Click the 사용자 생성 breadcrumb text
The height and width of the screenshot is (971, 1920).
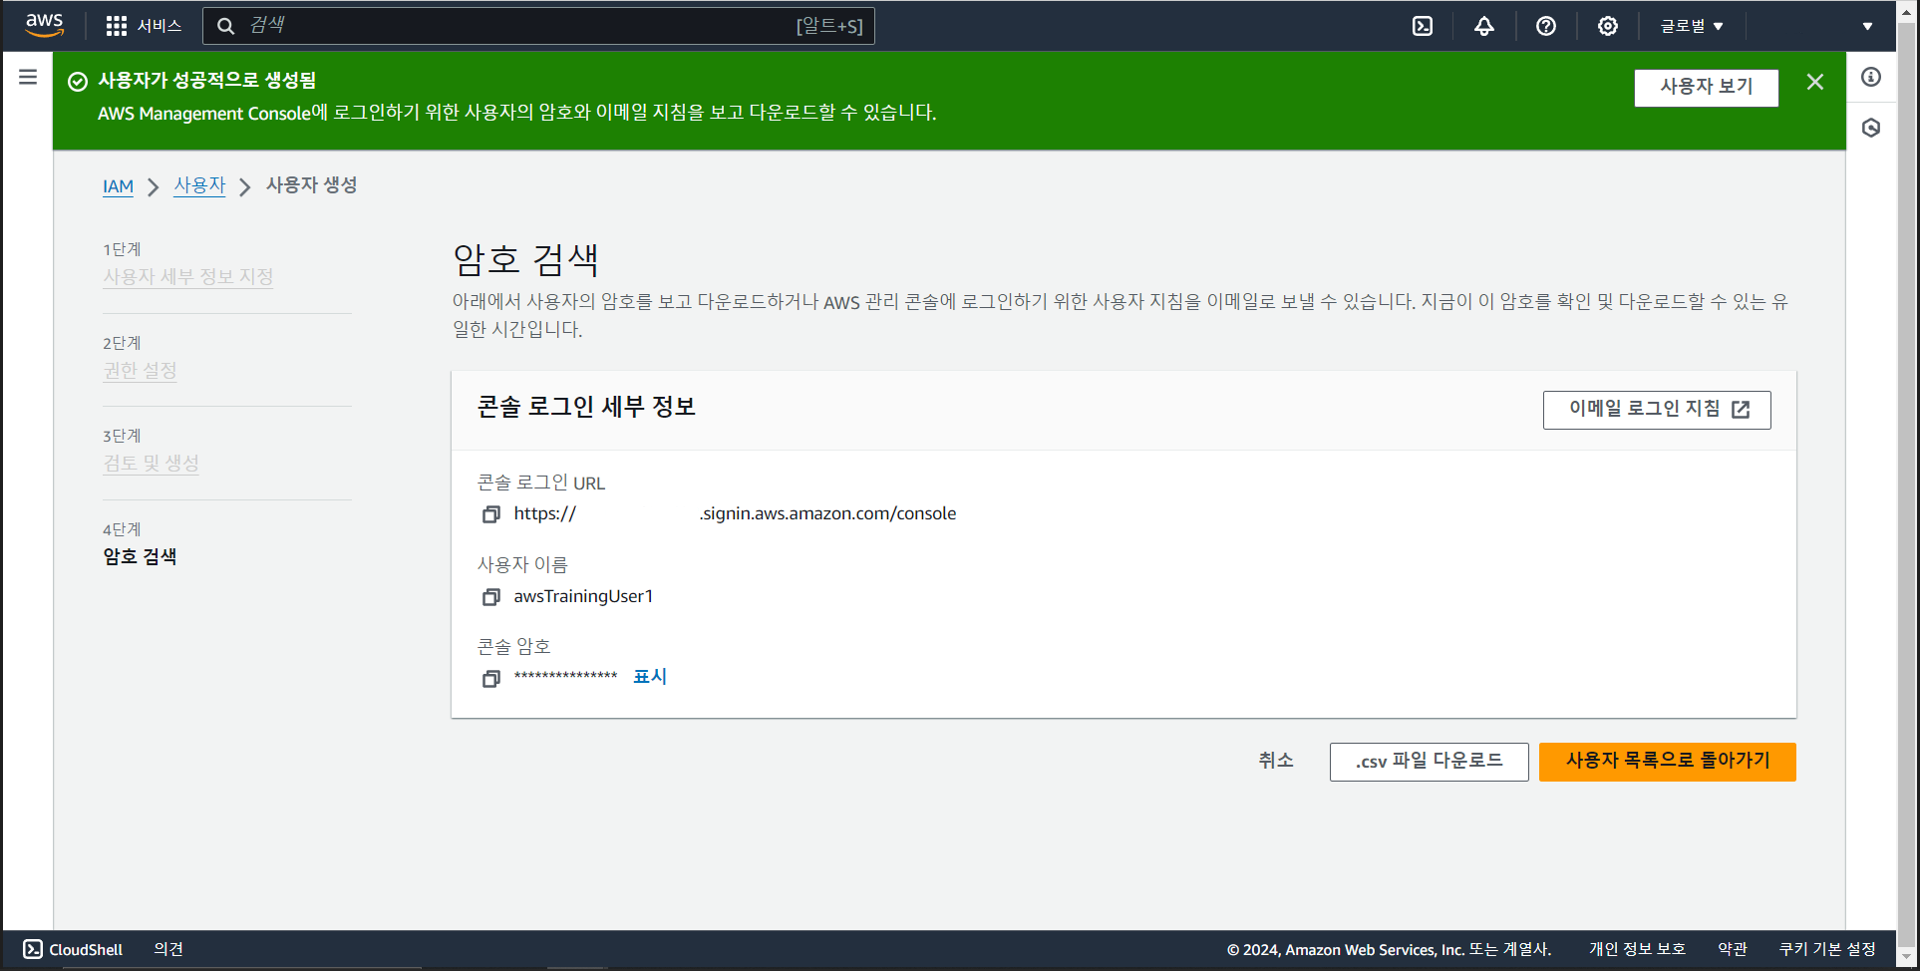click(x=311, y=185)
